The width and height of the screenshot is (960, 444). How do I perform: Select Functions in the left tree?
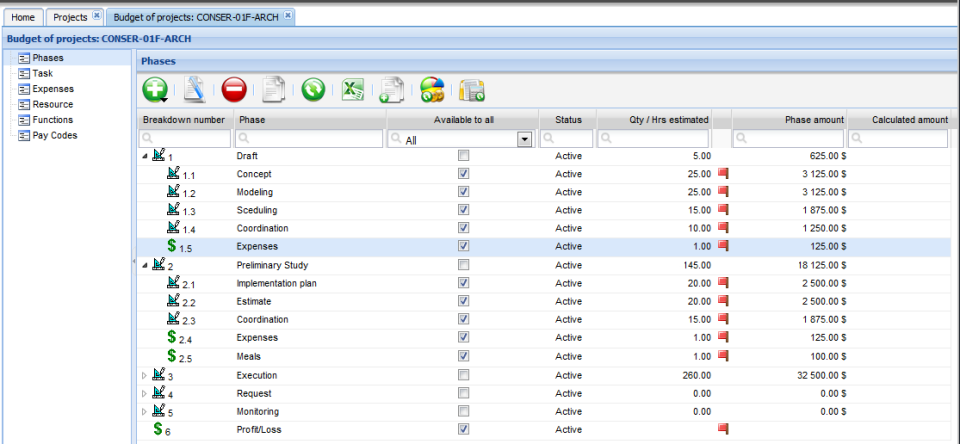click(x=53, y=120)
